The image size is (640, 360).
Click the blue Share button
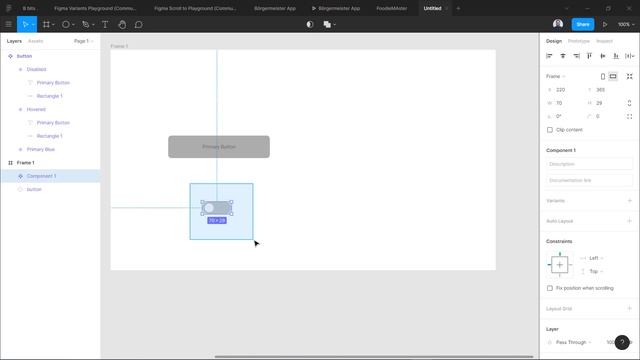(582, 24)
